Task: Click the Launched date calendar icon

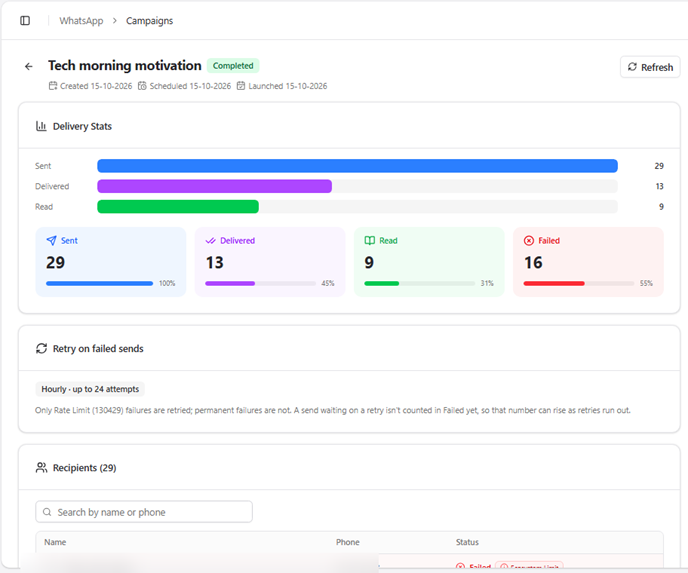Action: pyautogui.click(x=241, y=86)
